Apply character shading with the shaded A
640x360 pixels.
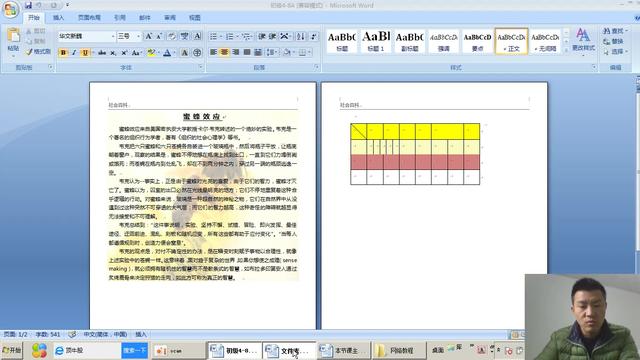point(184,53)
